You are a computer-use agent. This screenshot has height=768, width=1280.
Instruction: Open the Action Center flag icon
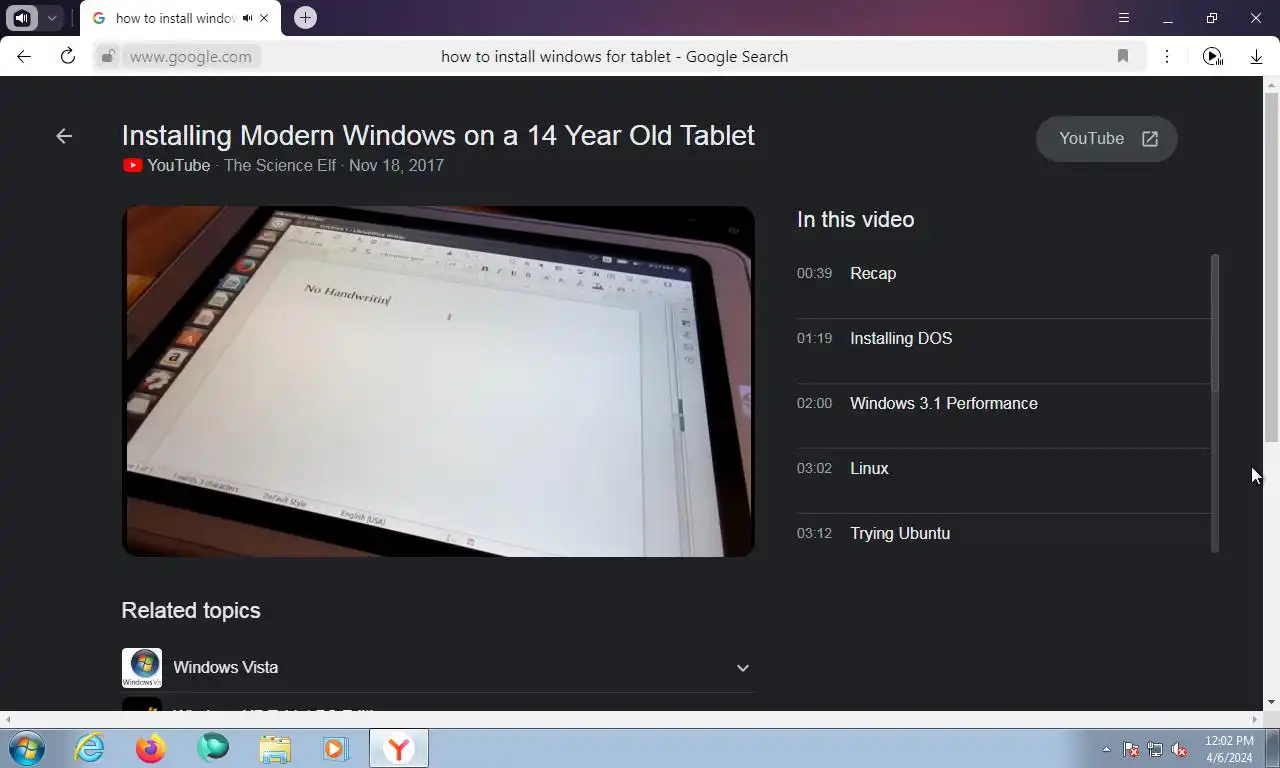[x=1131, y=749]
